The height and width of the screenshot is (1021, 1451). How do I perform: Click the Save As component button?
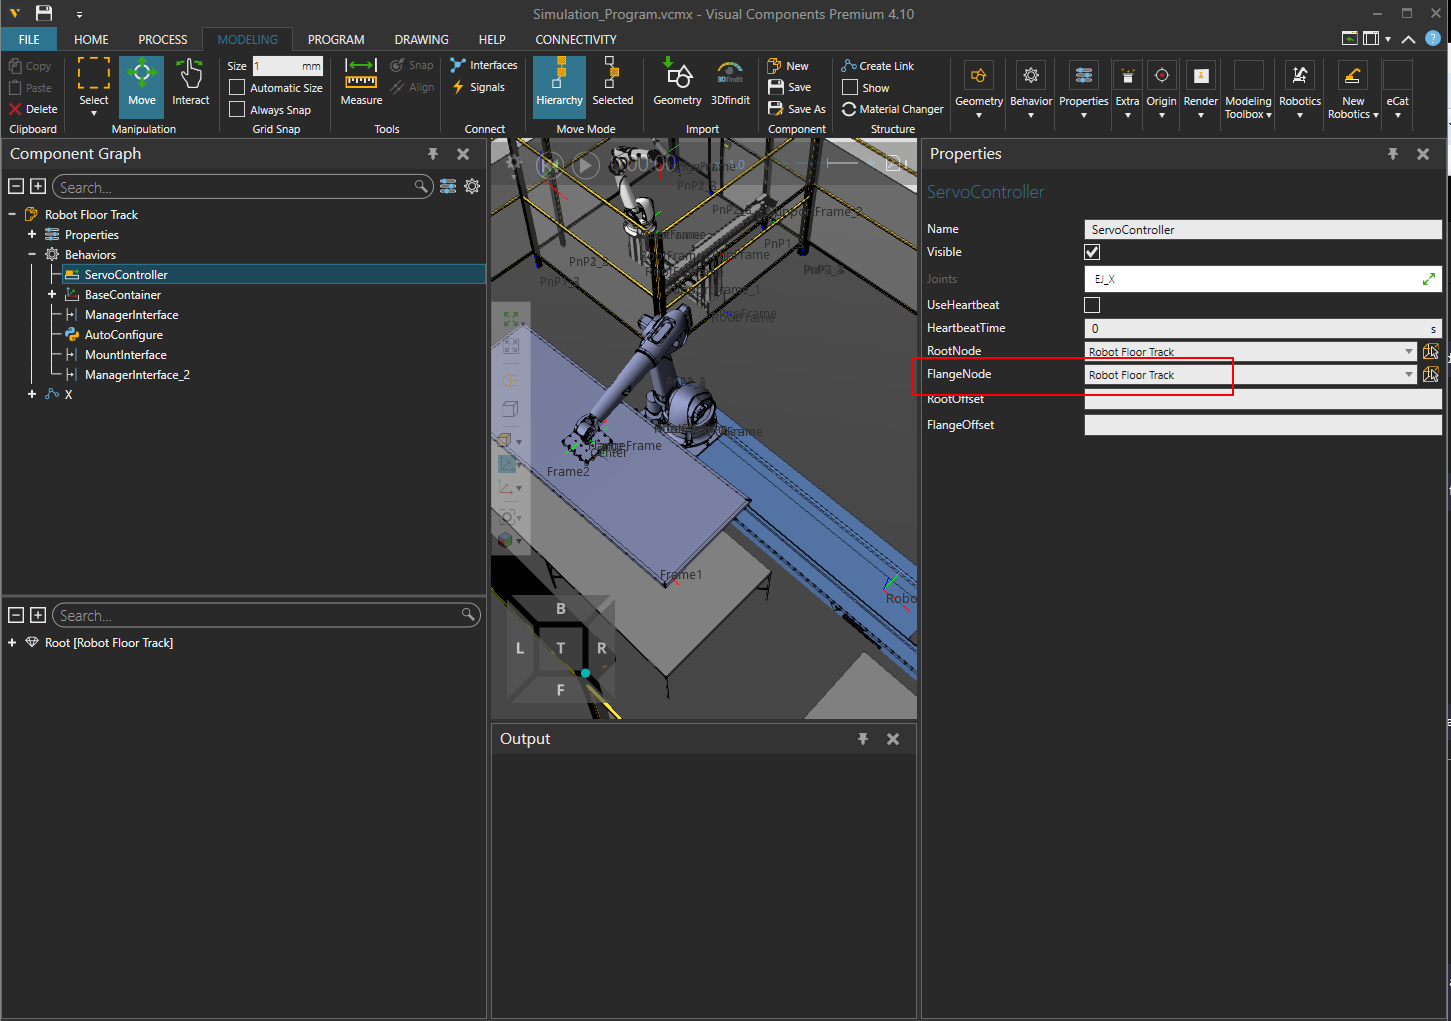[797, 109]
